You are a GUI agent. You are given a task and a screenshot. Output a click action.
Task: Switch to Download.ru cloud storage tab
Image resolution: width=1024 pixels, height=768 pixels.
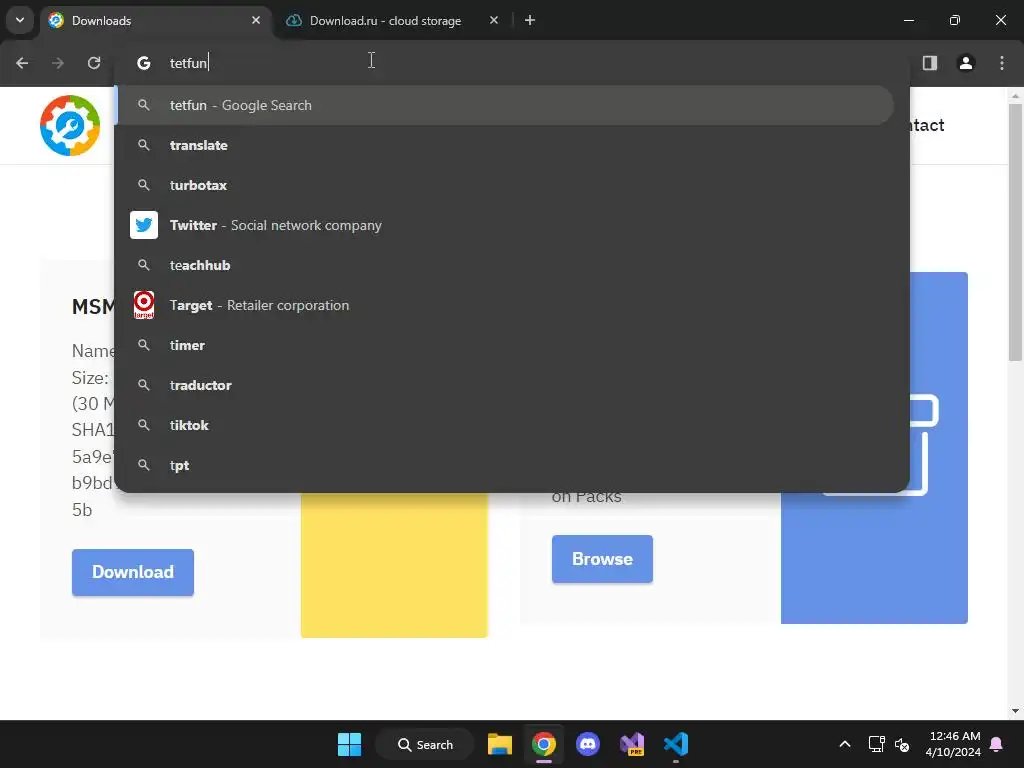393,20
